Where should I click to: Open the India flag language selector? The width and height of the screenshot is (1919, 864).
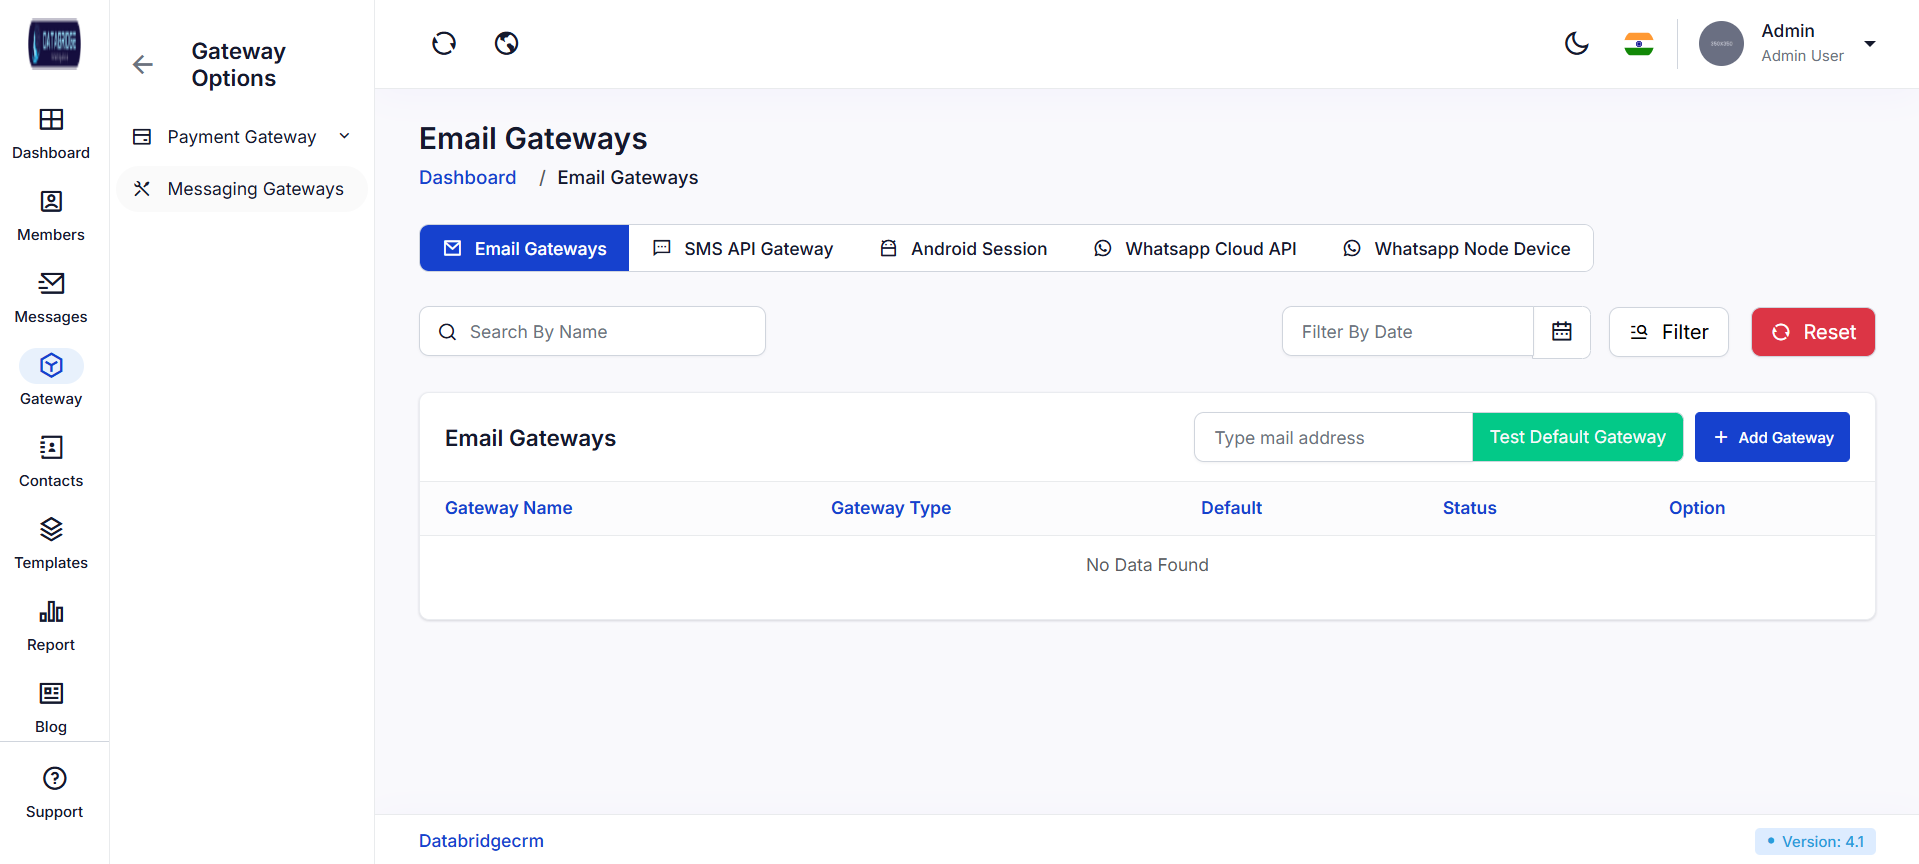click(1639, 43)
